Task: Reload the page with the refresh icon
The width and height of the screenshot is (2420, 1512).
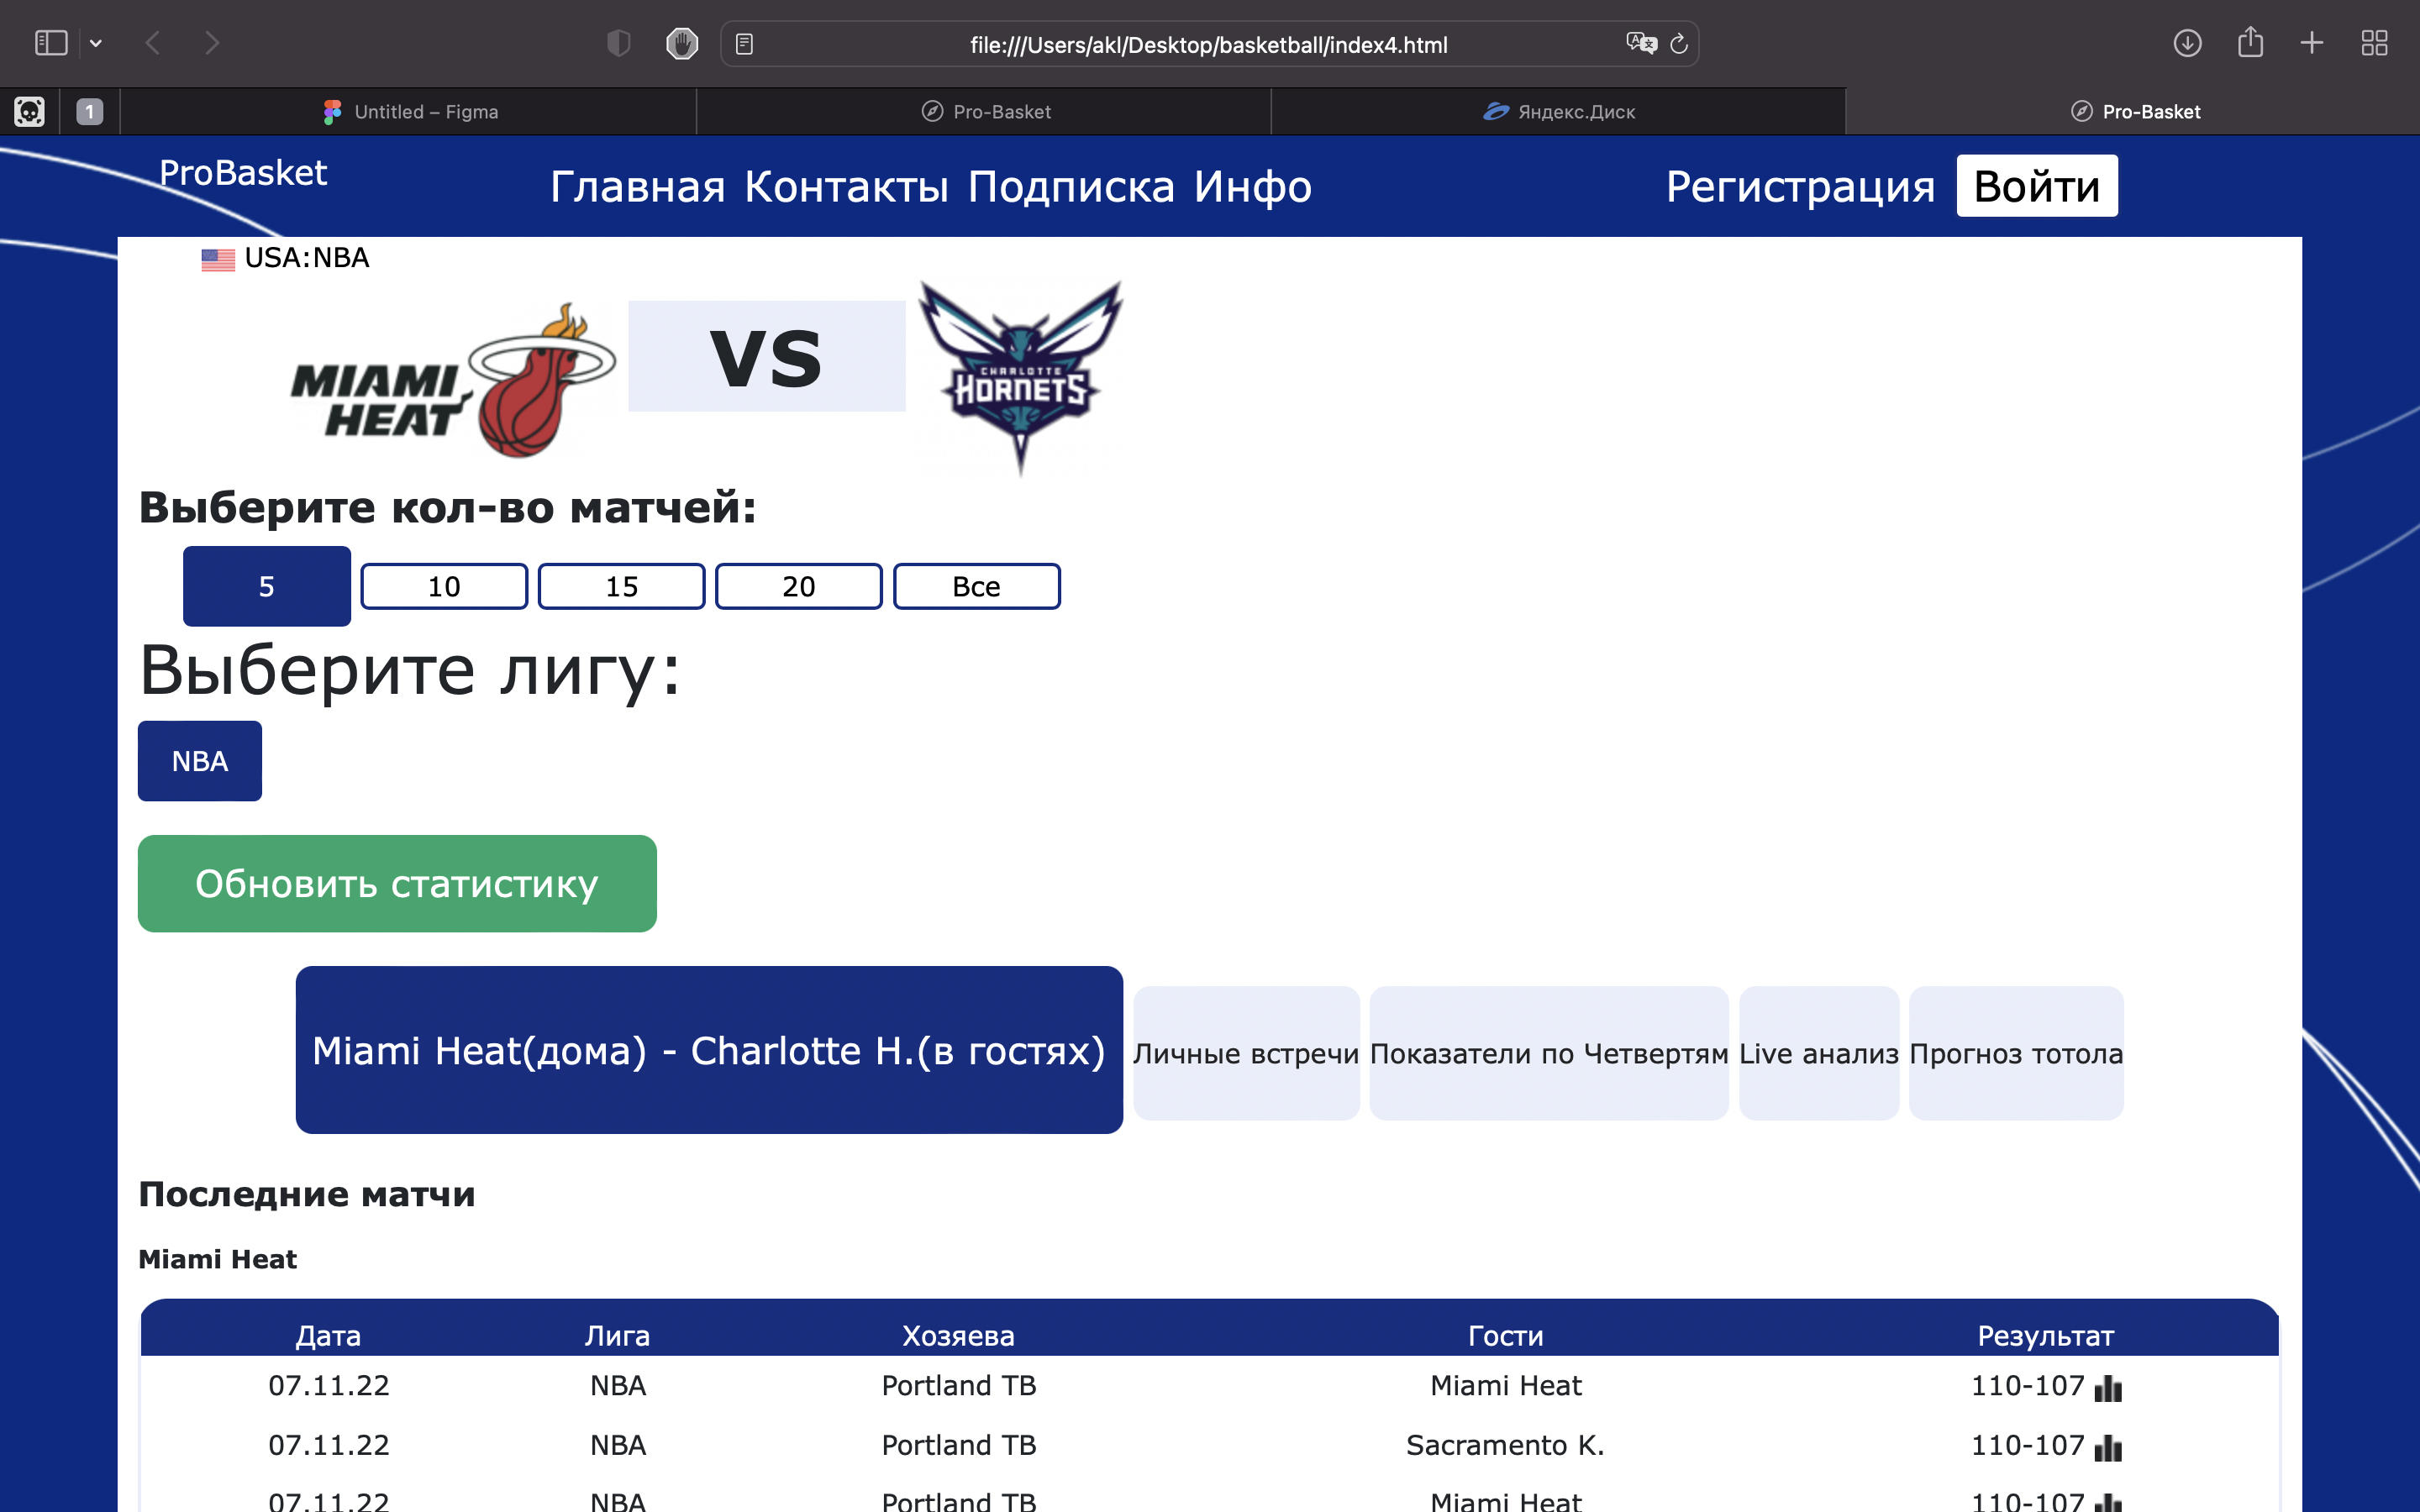Action: (1679, 43)
